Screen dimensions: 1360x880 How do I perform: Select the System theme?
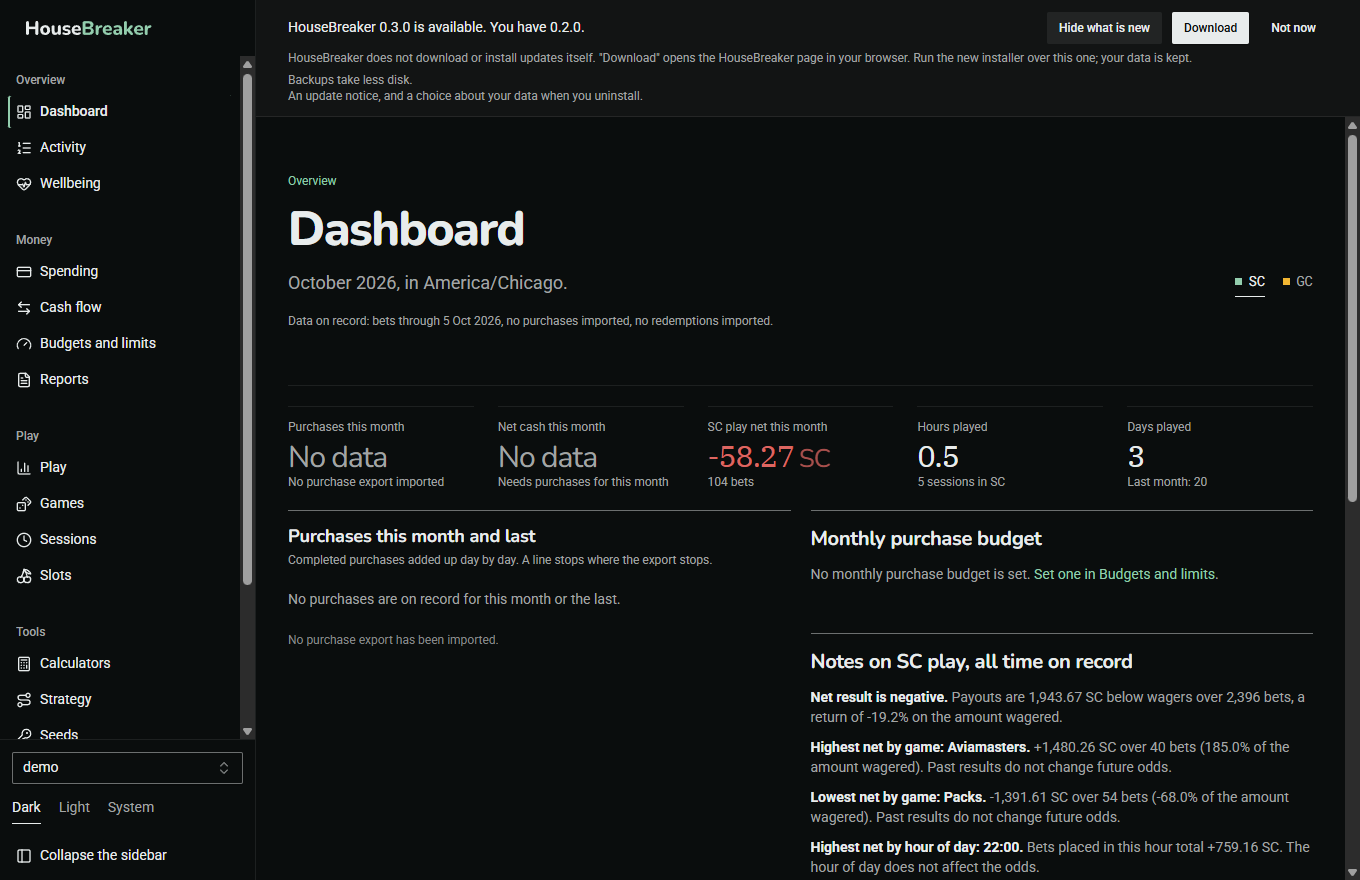[131, 807]
